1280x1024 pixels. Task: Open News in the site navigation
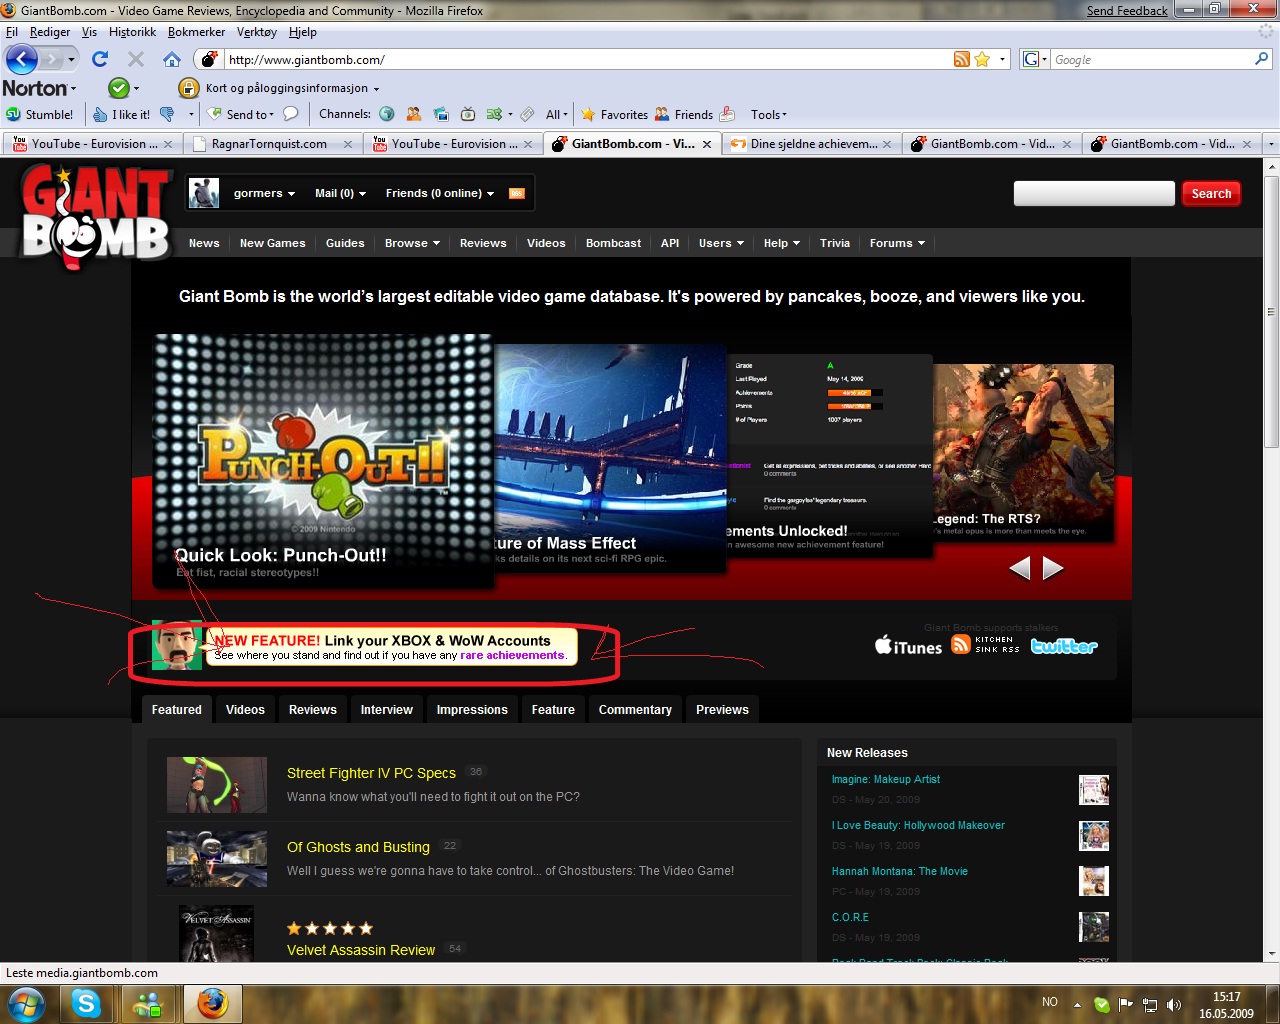pyautogui.click(x=204, y=243)
